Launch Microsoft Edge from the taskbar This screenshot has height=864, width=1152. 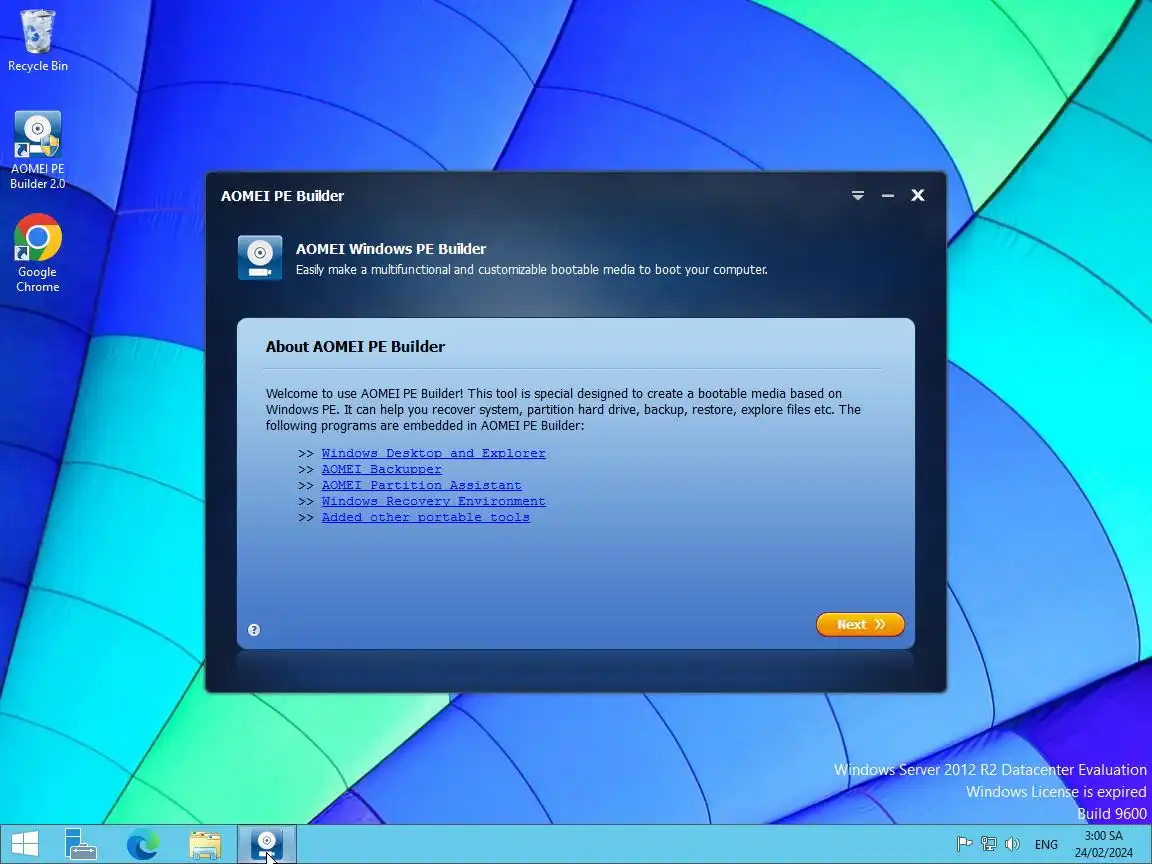tap(143, 844)
